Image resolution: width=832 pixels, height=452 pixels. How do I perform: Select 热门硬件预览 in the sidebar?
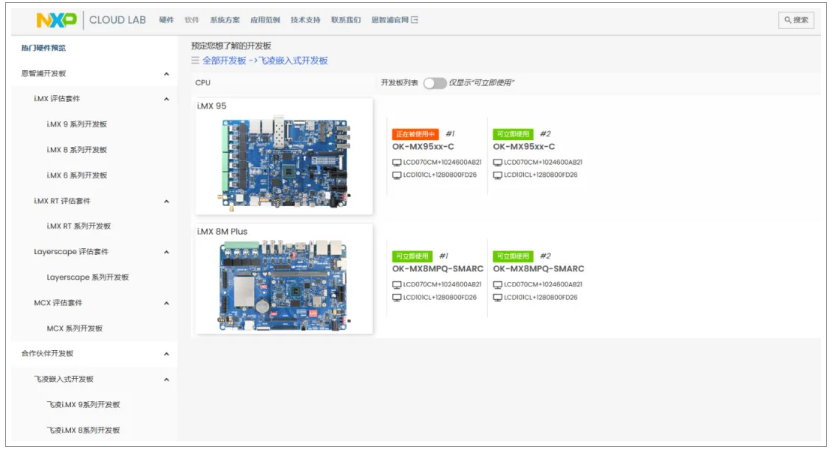click(x=44, y=48)
